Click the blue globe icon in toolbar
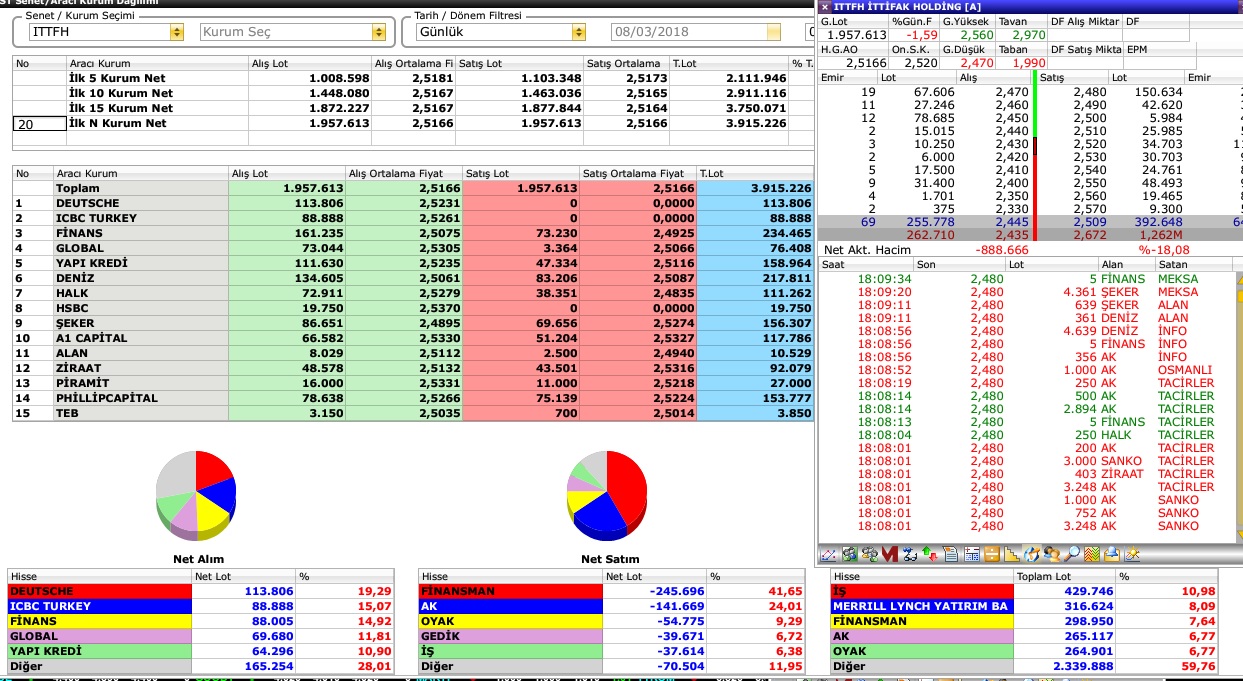 point(1032,553)
